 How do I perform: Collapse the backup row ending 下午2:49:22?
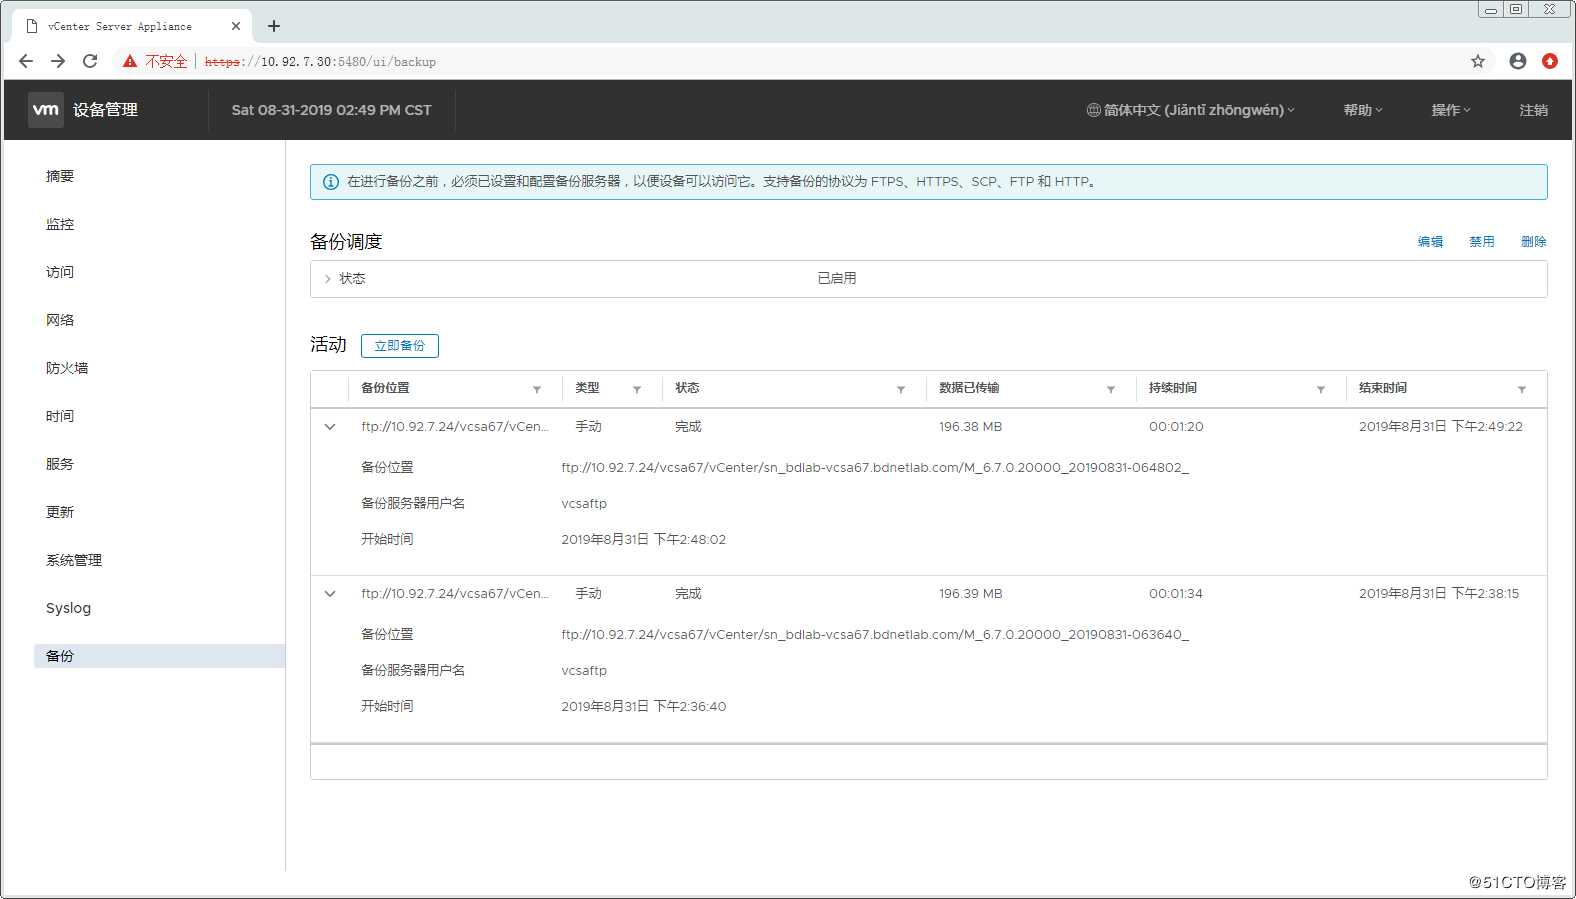pyautogui.click(x=330, y=427)
